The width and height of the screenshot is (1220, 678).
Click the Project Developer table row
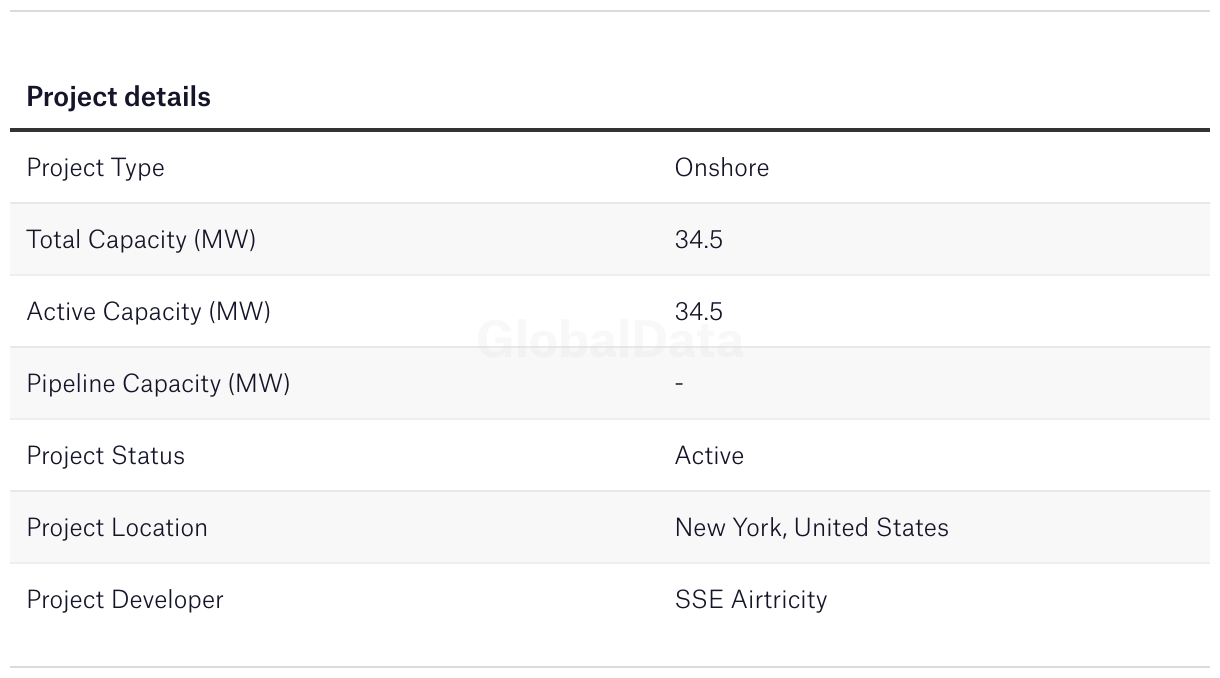610,599
